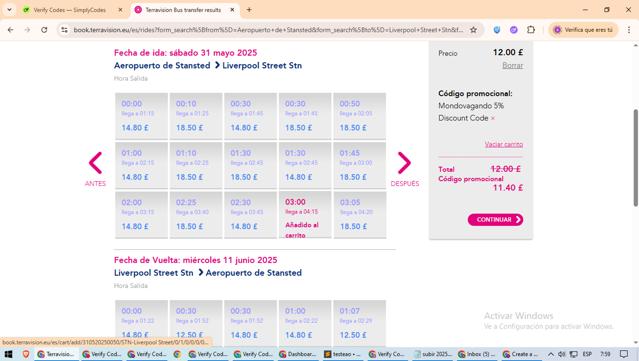
Task: Choose the outbound 01:45 departure slot
Action: (x=360, y=165)
